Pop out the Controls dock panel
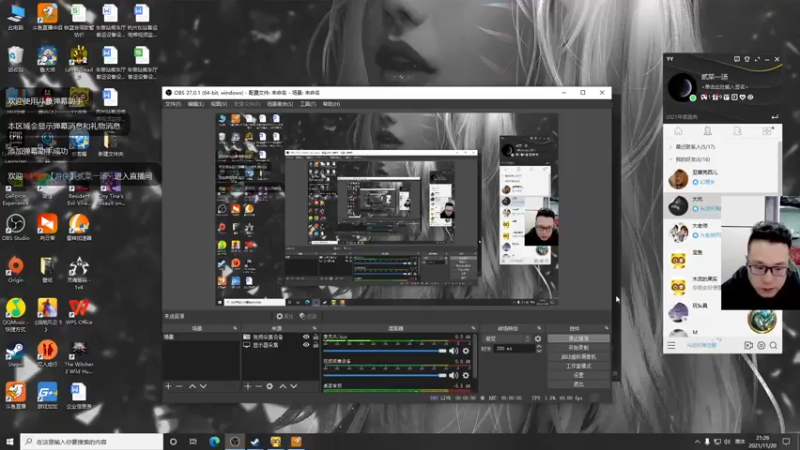800x450 pixels. (607, 328)
